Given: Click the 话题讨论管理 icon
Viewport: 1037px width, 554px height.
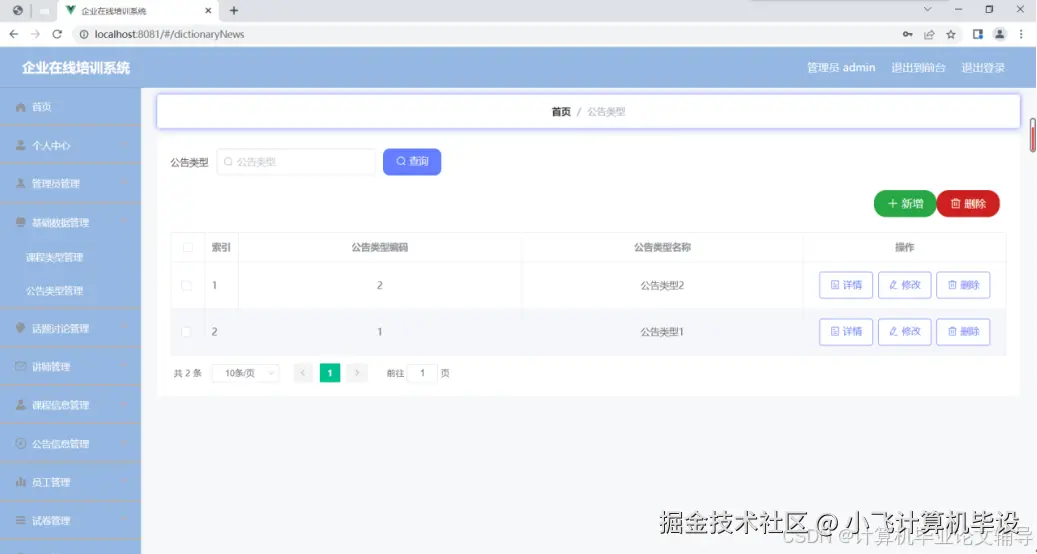Looking at the screenshot, I should click(21, 328).
